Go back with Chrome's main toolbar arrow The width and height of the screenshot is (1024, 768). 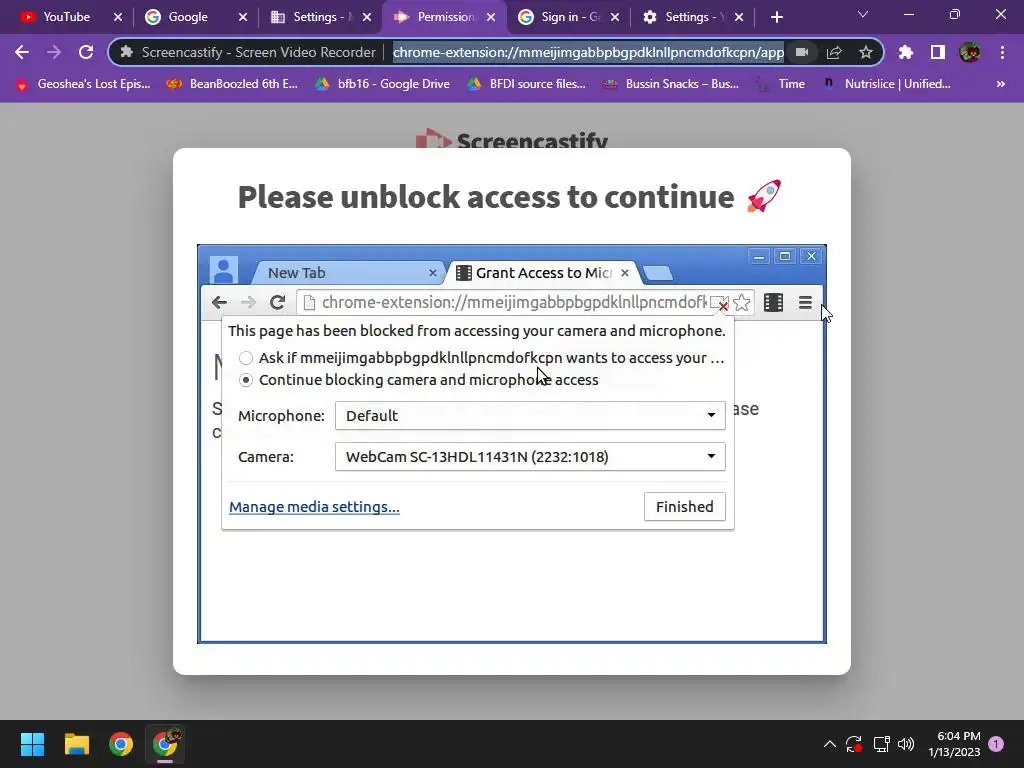(x=22, y=52)
